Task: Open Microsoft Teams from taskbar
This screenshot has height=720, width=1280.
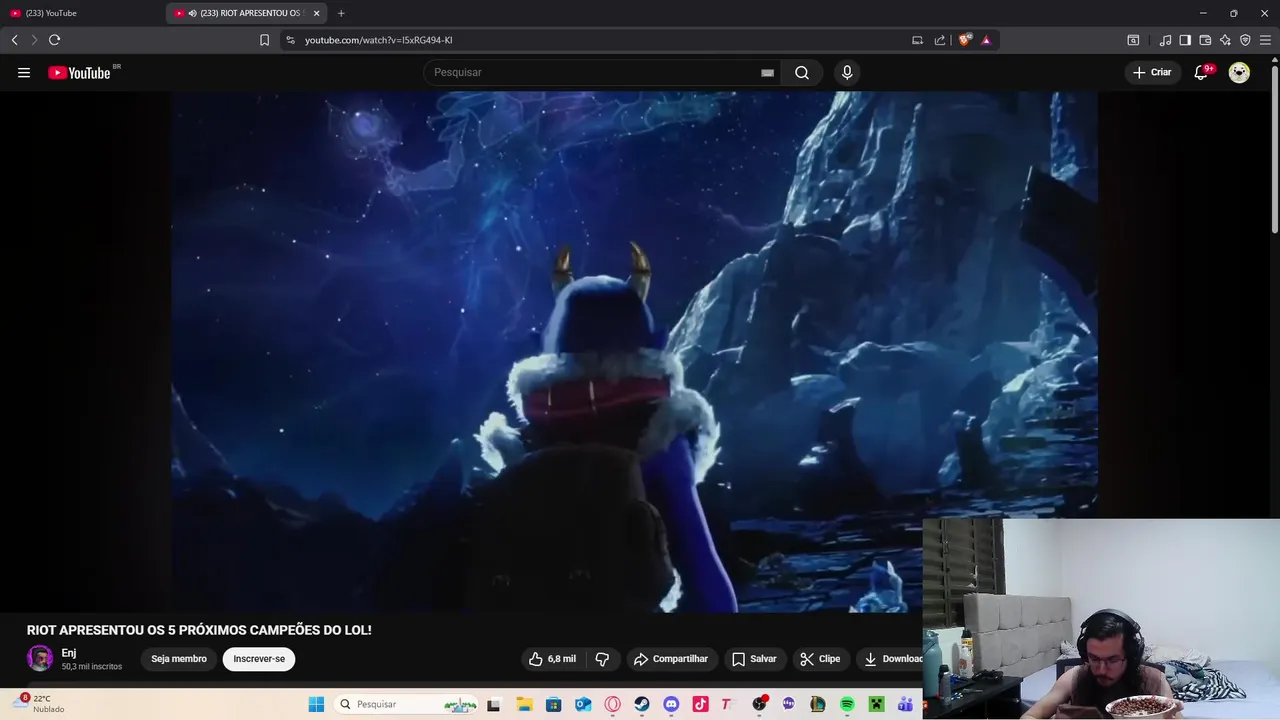Action: tap(906, 704)
